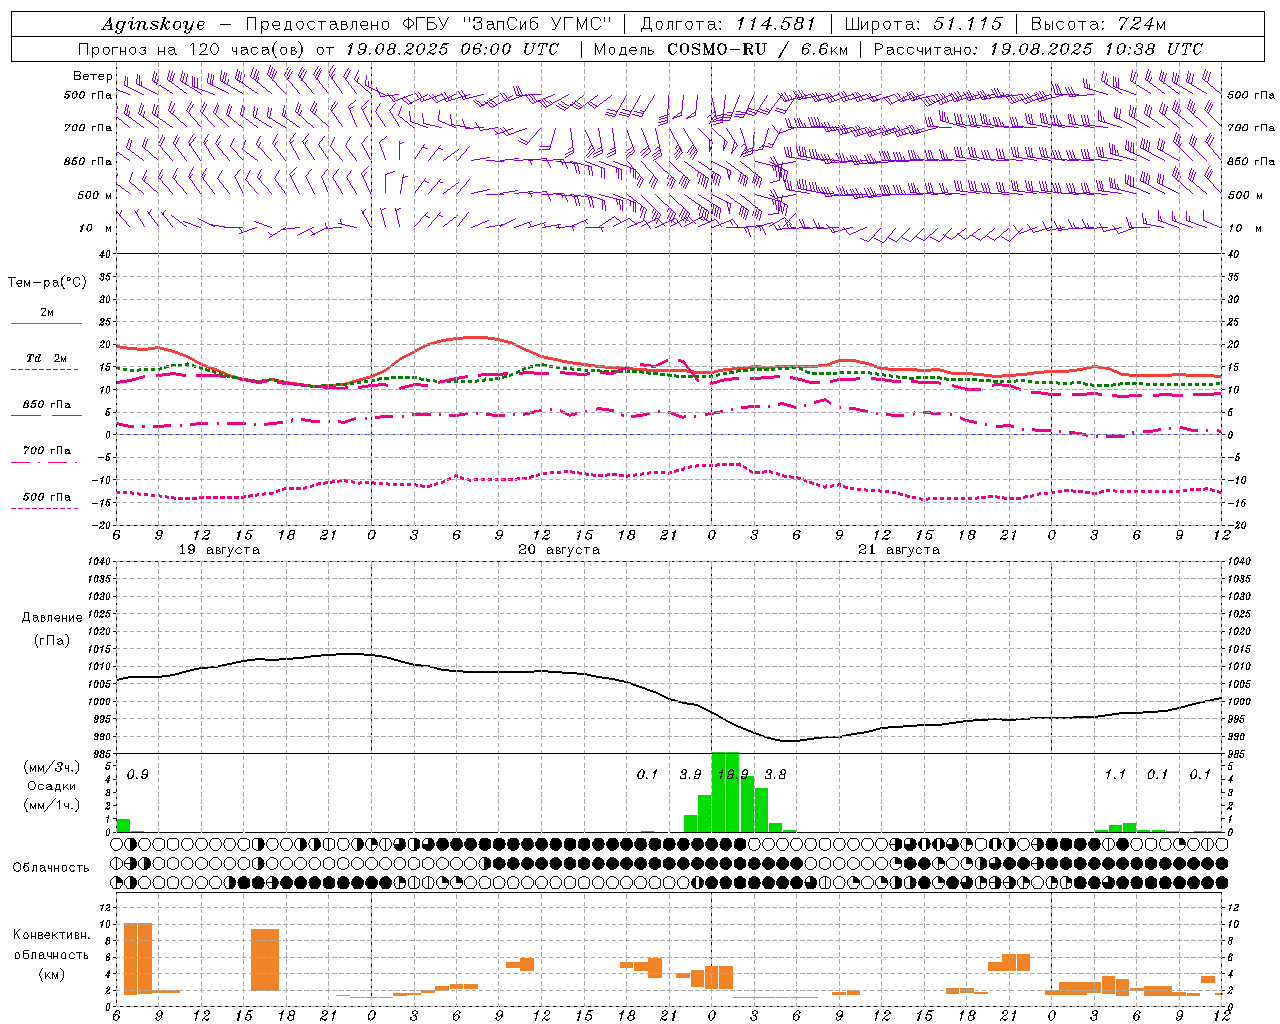Click the 'Облачность' cloudiness label
Viewport: 1280px width, 1024px height.
(x=51, y=867)
